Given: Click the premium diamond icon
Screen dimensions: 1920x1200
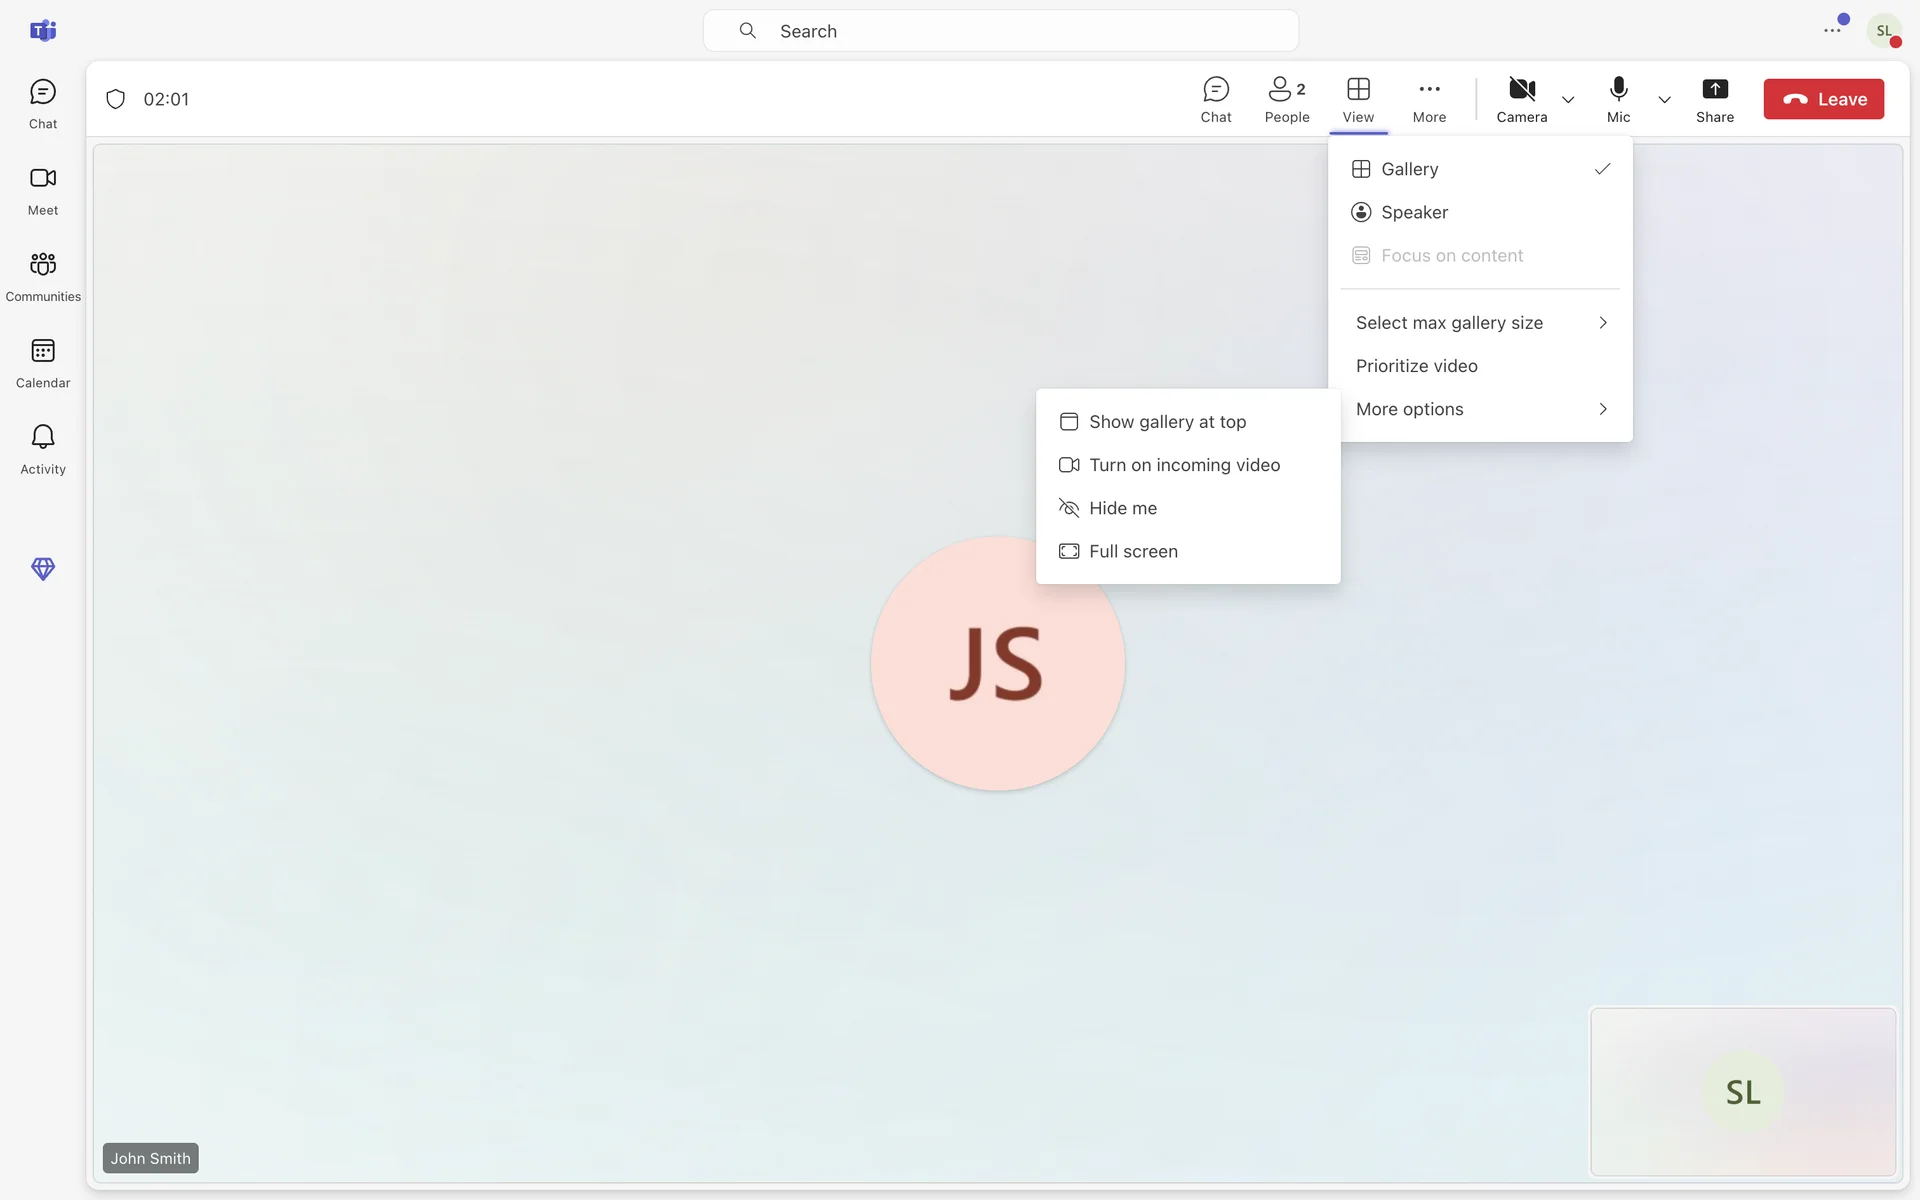Looking at the screenshot, I should point(43,569).
